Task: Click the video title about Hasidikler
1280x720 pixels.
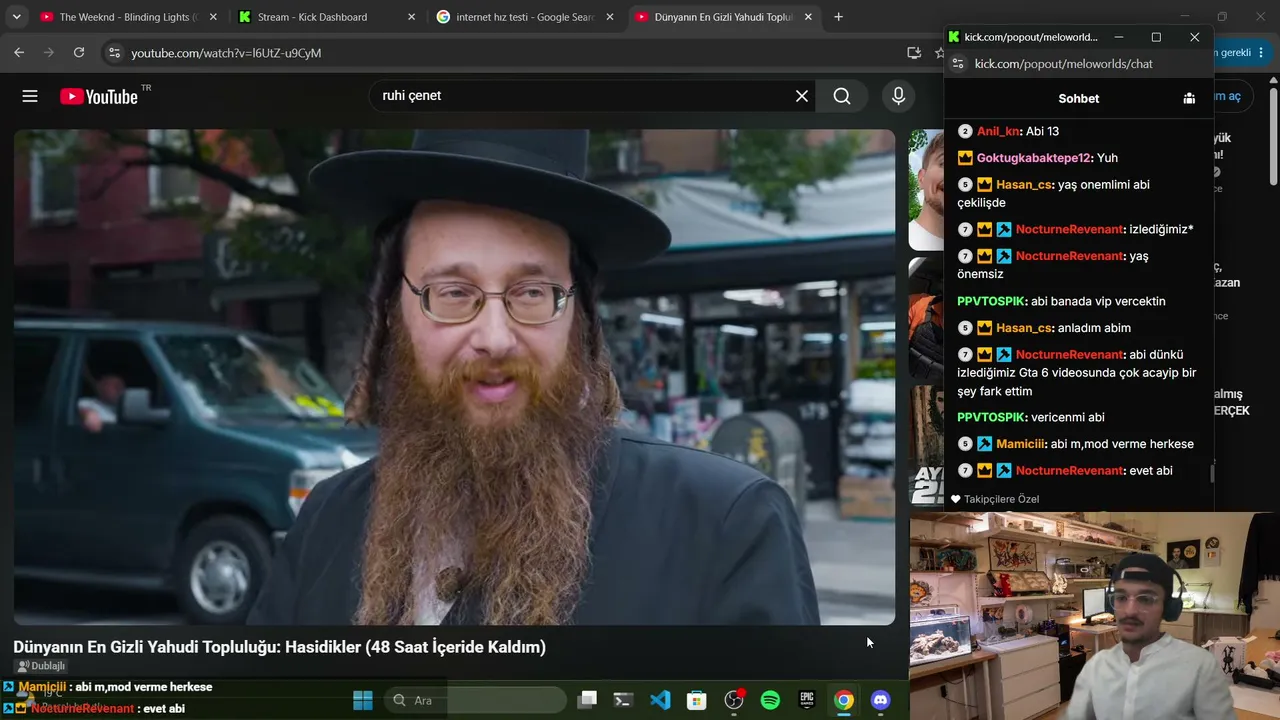Action: (279, 647)
